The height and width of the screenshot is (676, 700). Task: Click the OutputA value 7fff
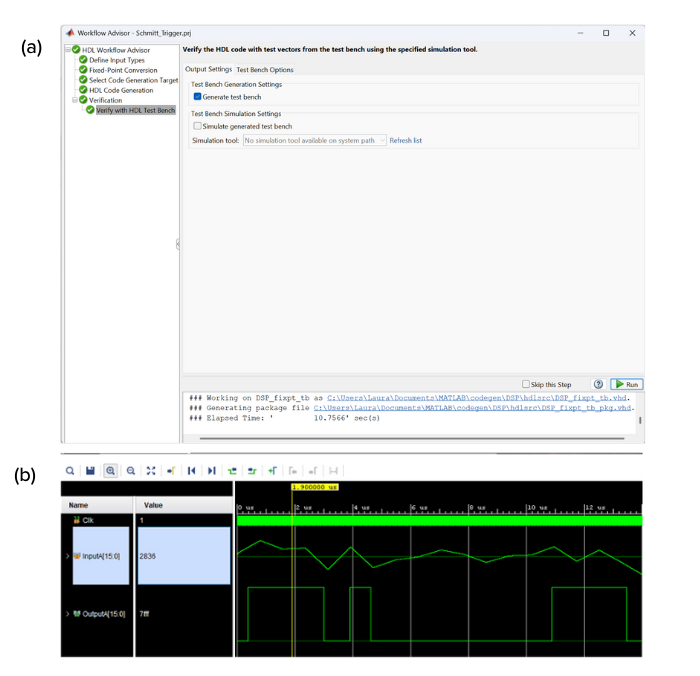click(x=144, y=614)
